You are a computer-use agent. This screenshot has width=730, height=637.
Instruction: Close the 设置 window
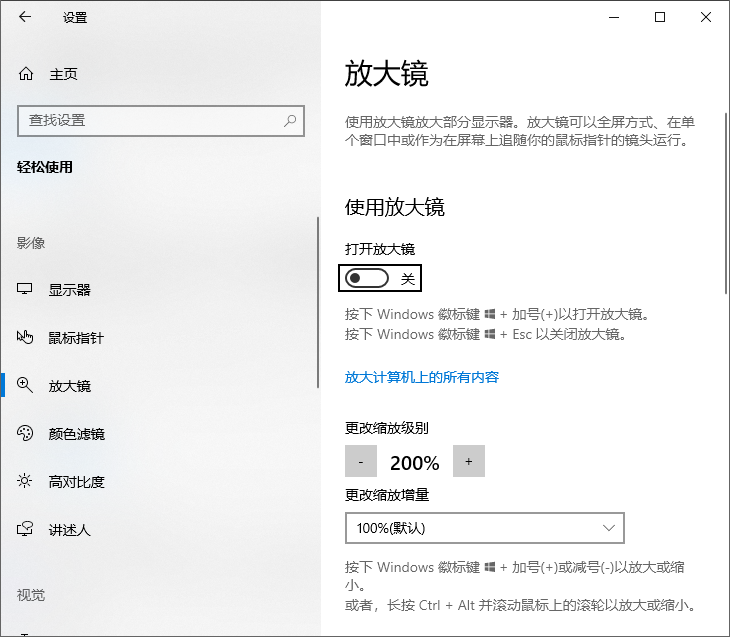click(x=706, y=17)
